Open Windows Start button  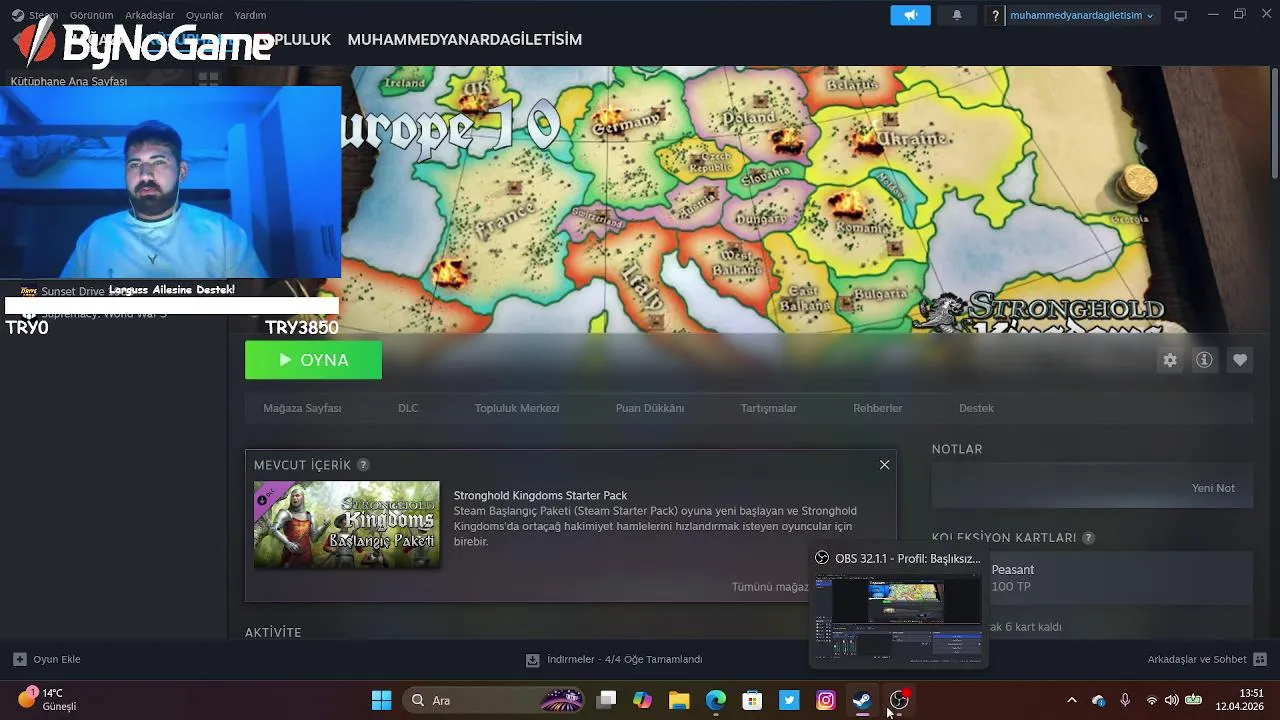click(x=382, y=700)
